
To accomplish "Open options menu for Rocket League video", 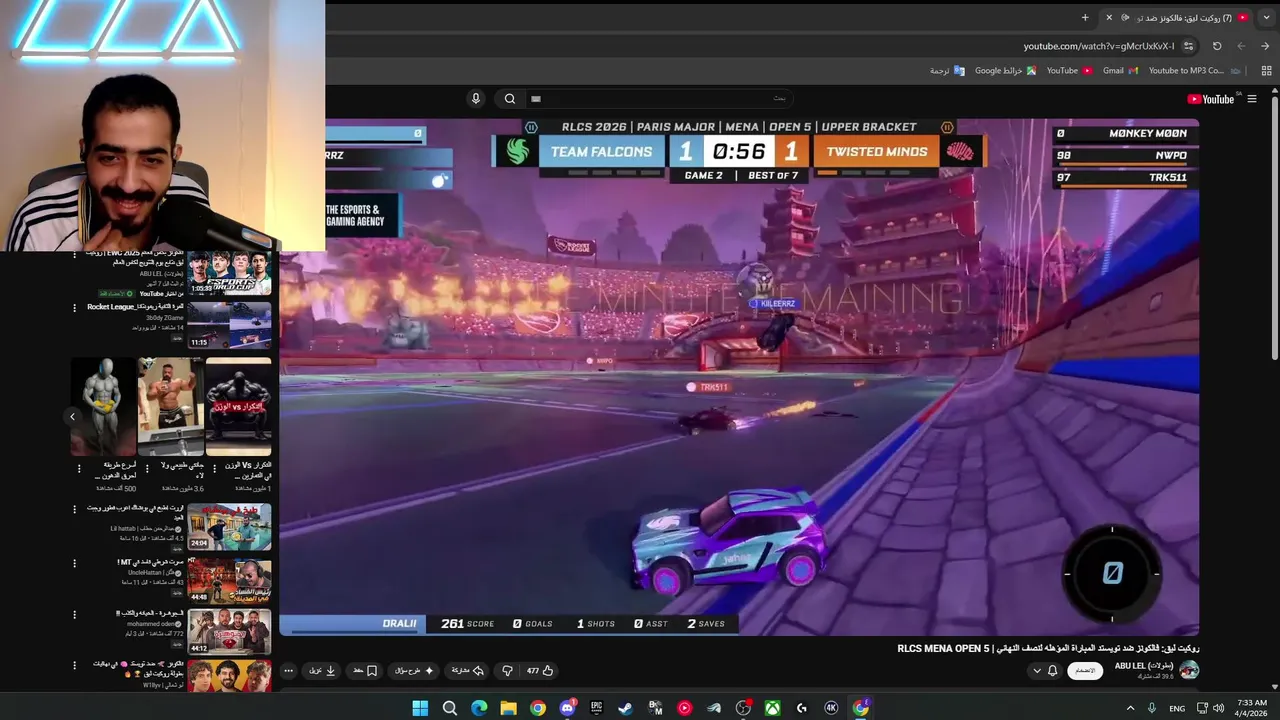I will (x=74, y=308).
